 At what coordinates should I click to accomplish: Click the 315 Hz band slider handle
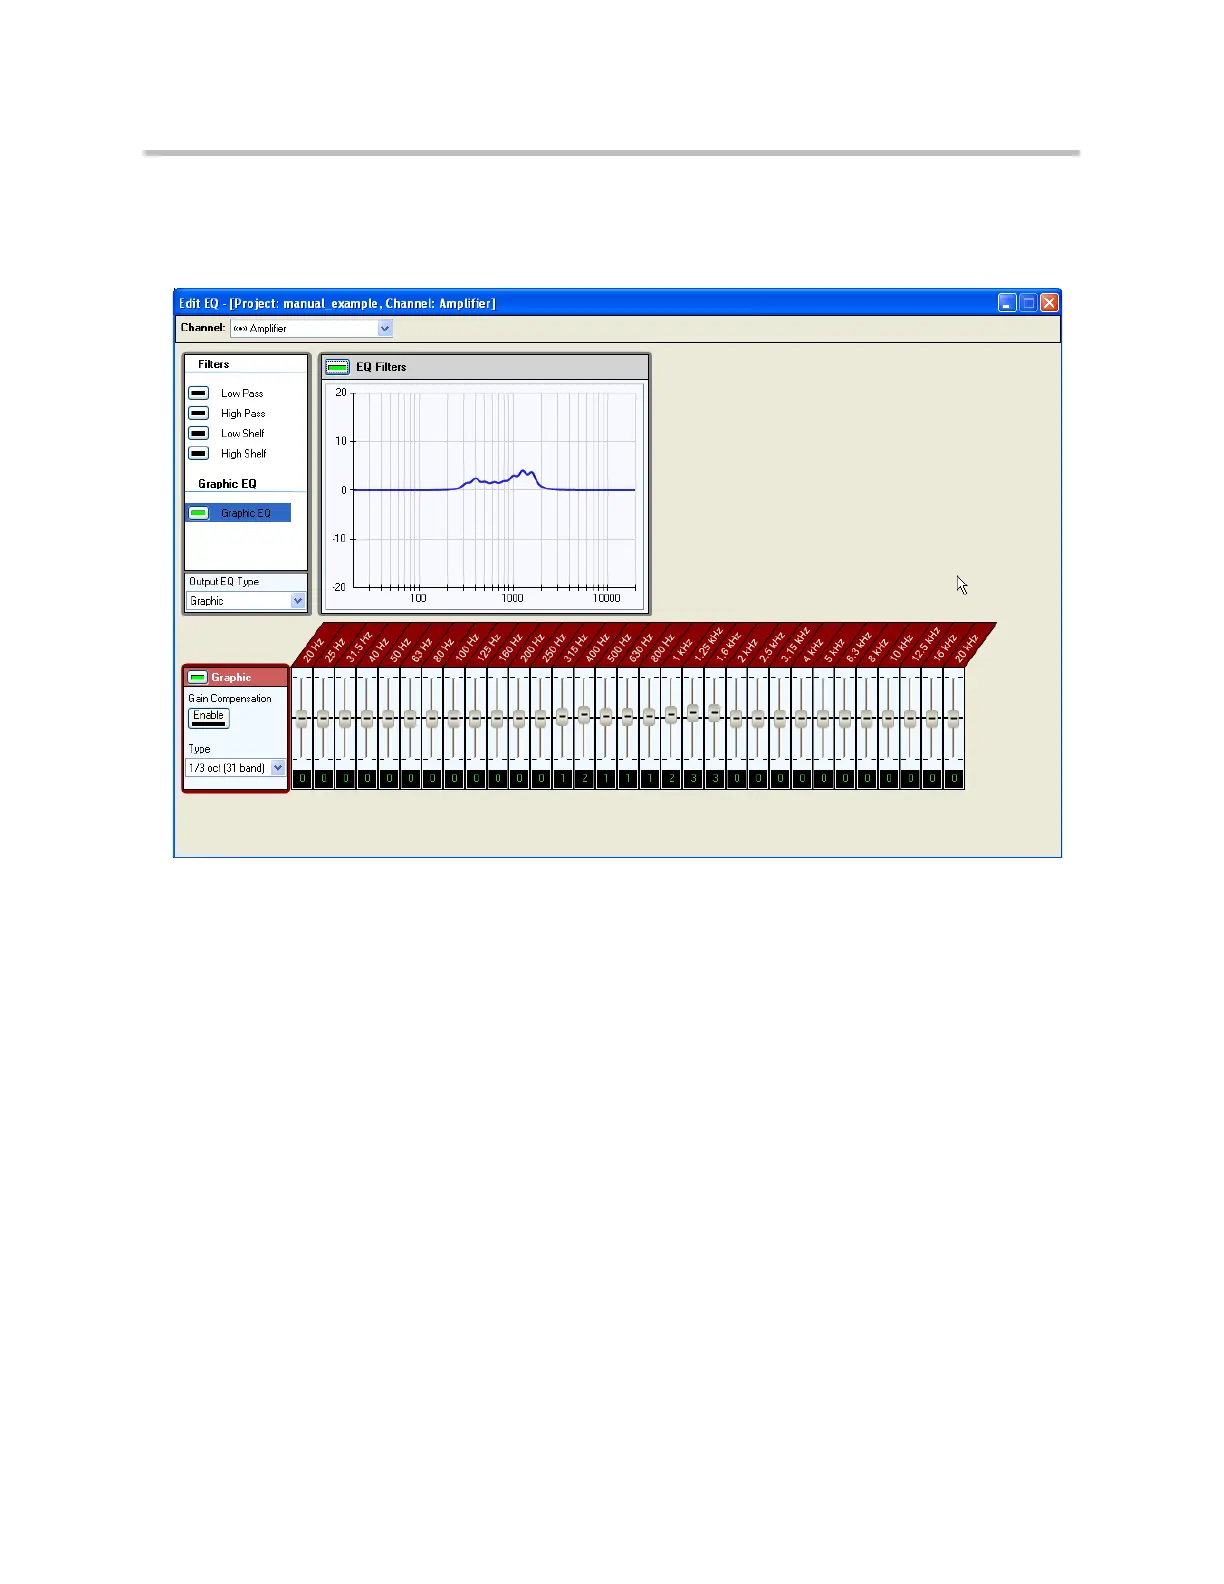pos(562,716)
